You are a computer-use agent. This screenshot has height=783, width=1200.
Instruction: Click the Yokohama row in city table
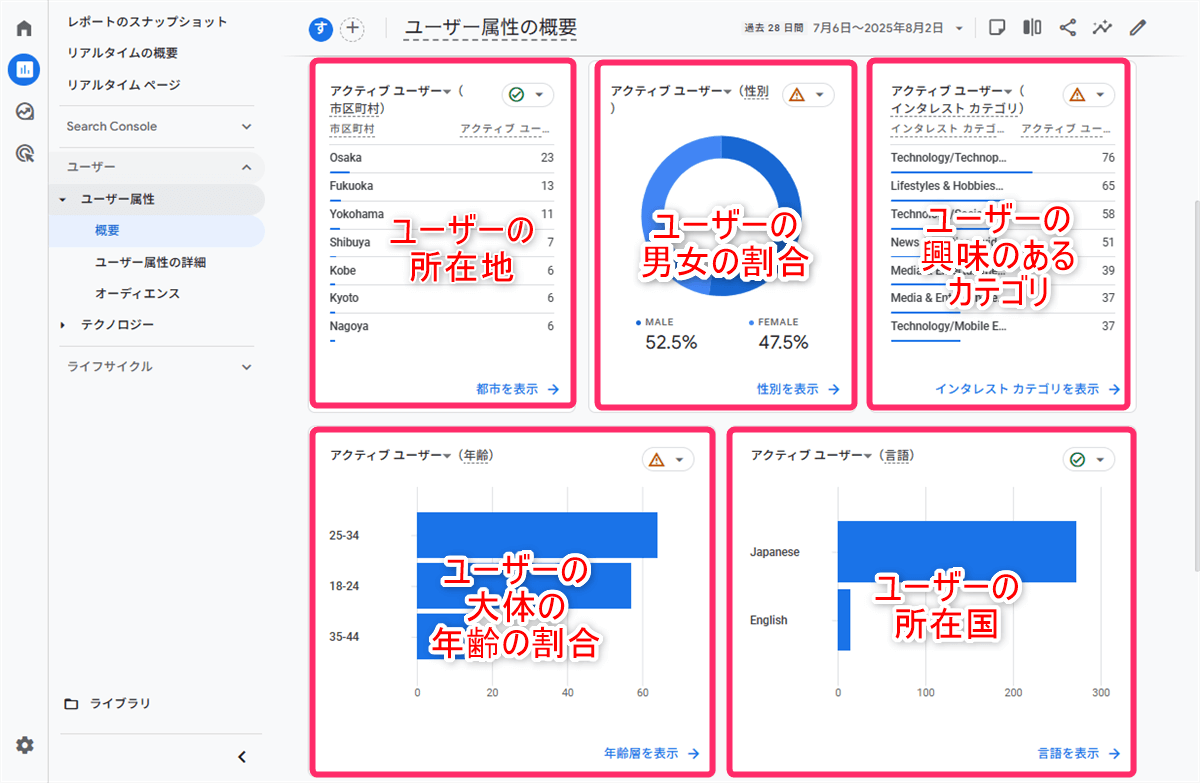[441, 215]
